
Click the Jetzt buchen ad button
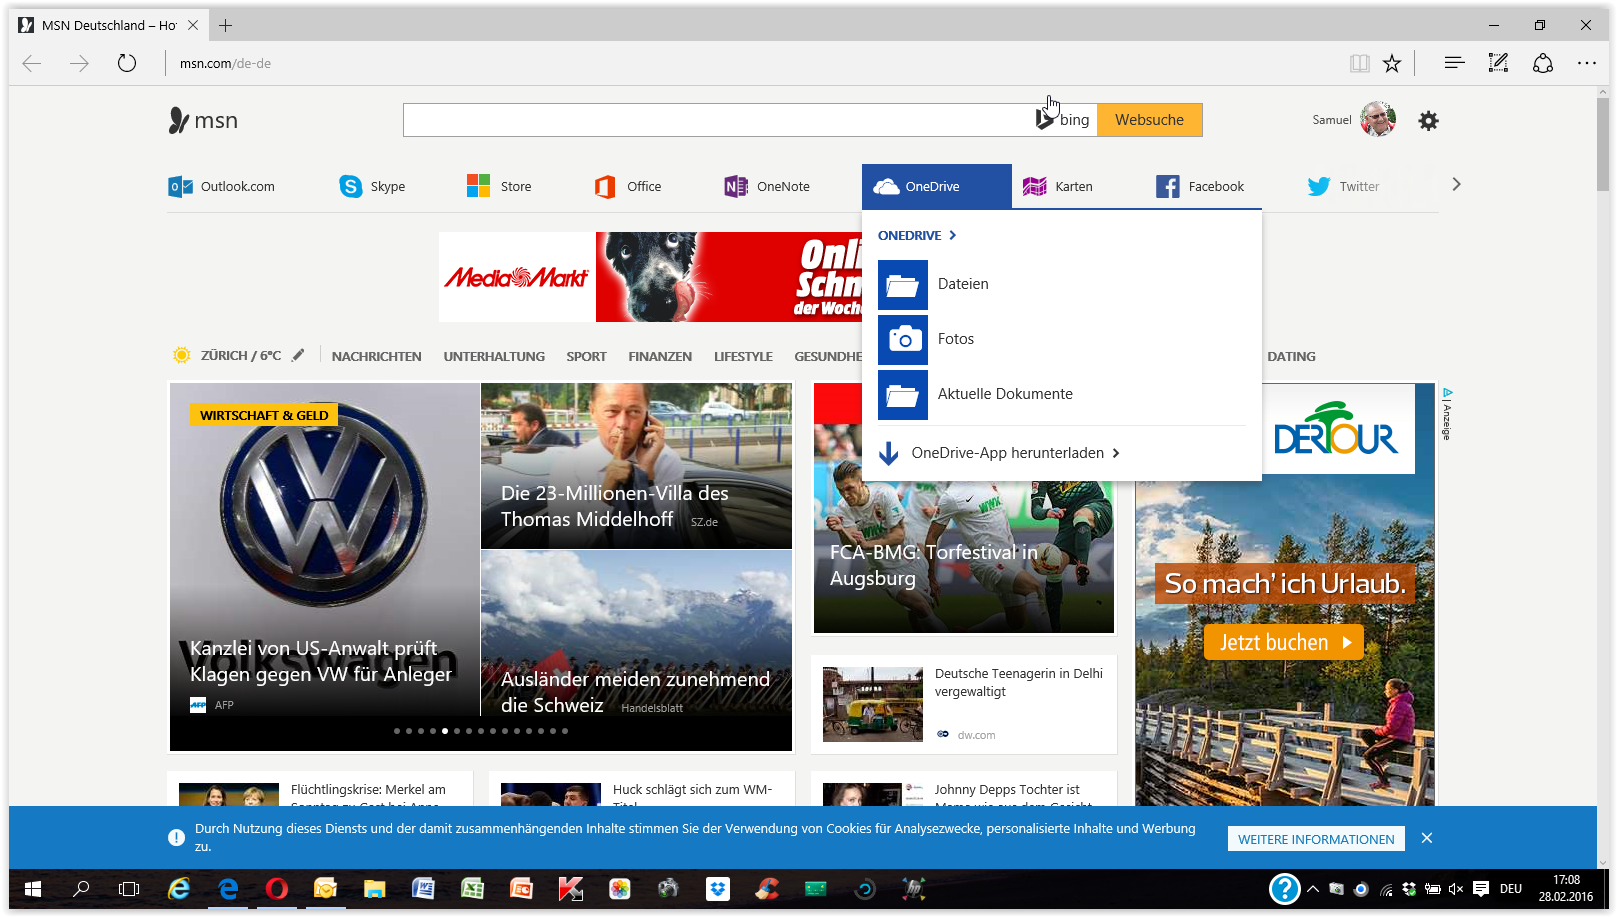click(1284, 642)
